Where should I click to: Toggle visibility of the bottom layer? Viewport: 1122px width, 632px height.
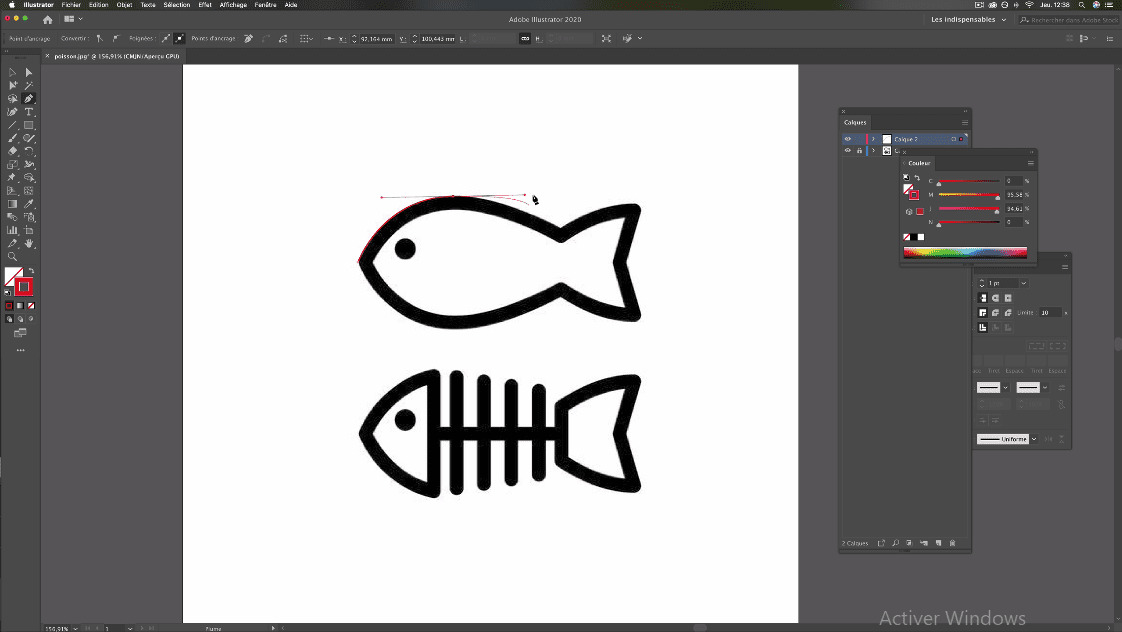848,150
